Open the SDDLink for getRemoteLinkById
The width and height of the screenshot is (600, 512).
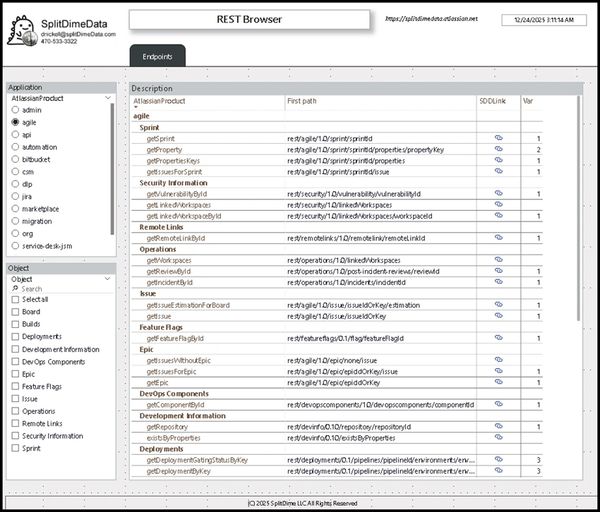(x=498, y=238)
